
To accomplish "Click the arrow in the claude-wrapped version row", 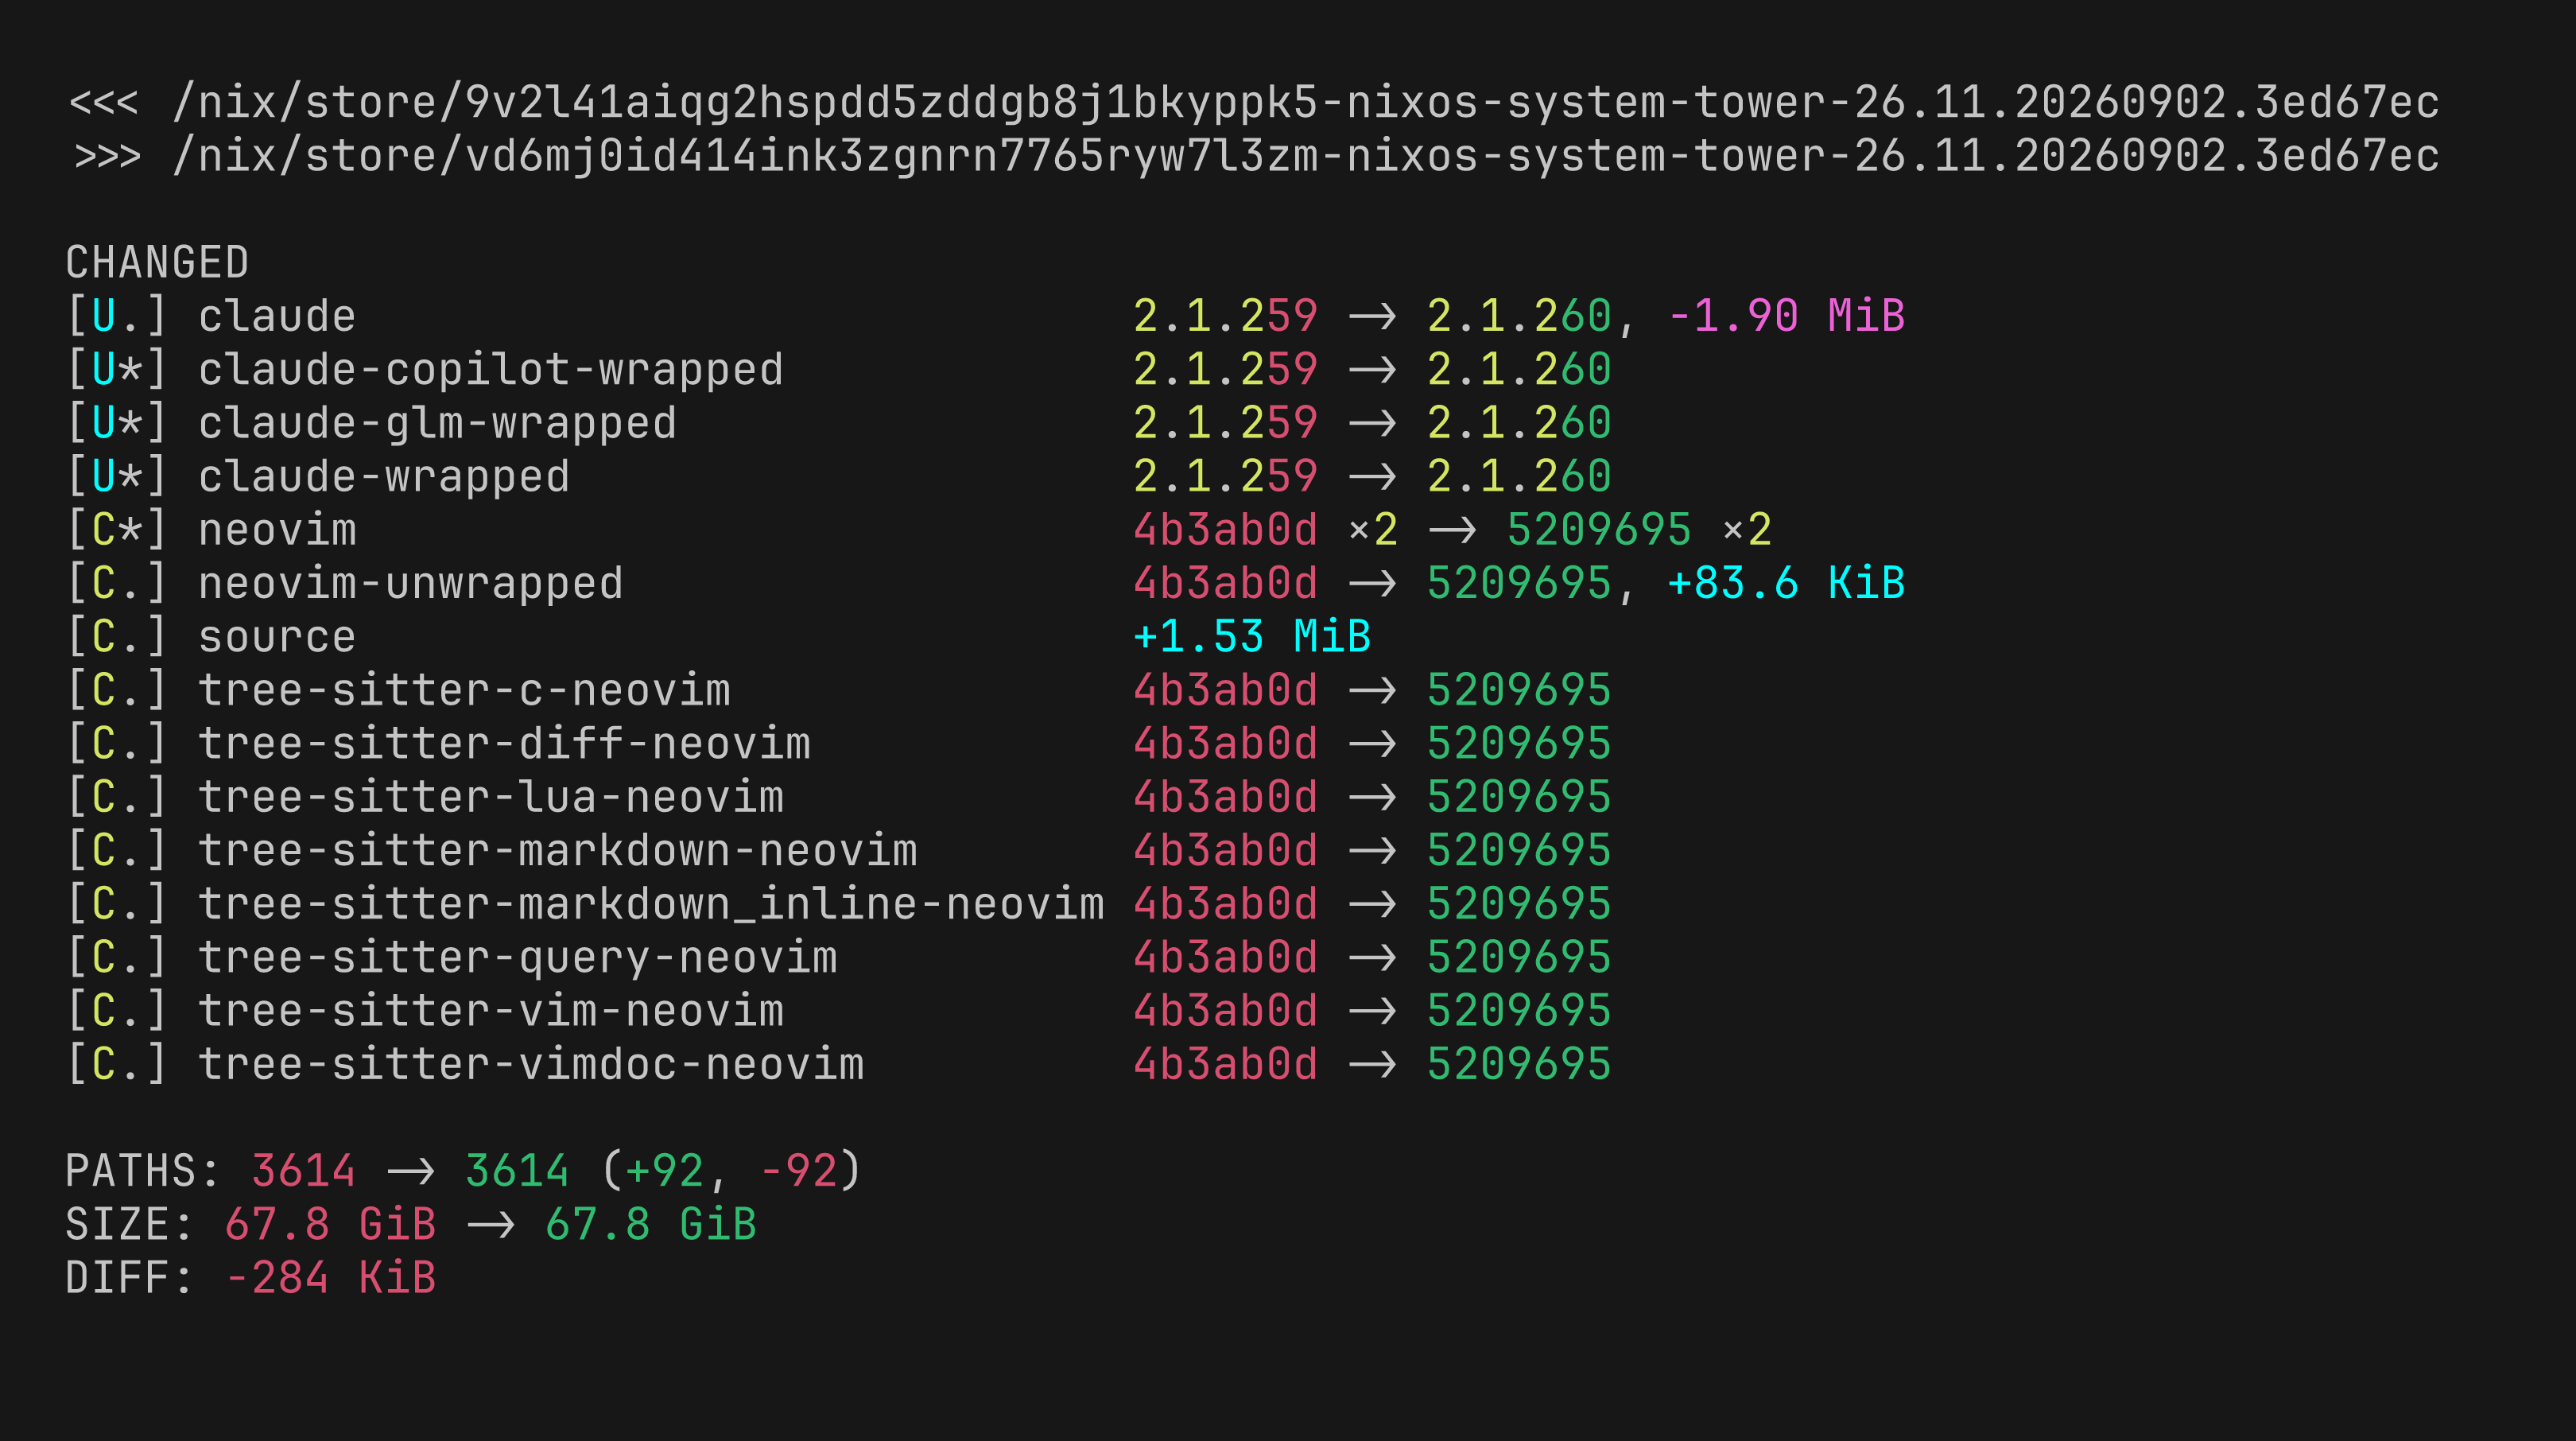I will click(x=1372, y=477).
